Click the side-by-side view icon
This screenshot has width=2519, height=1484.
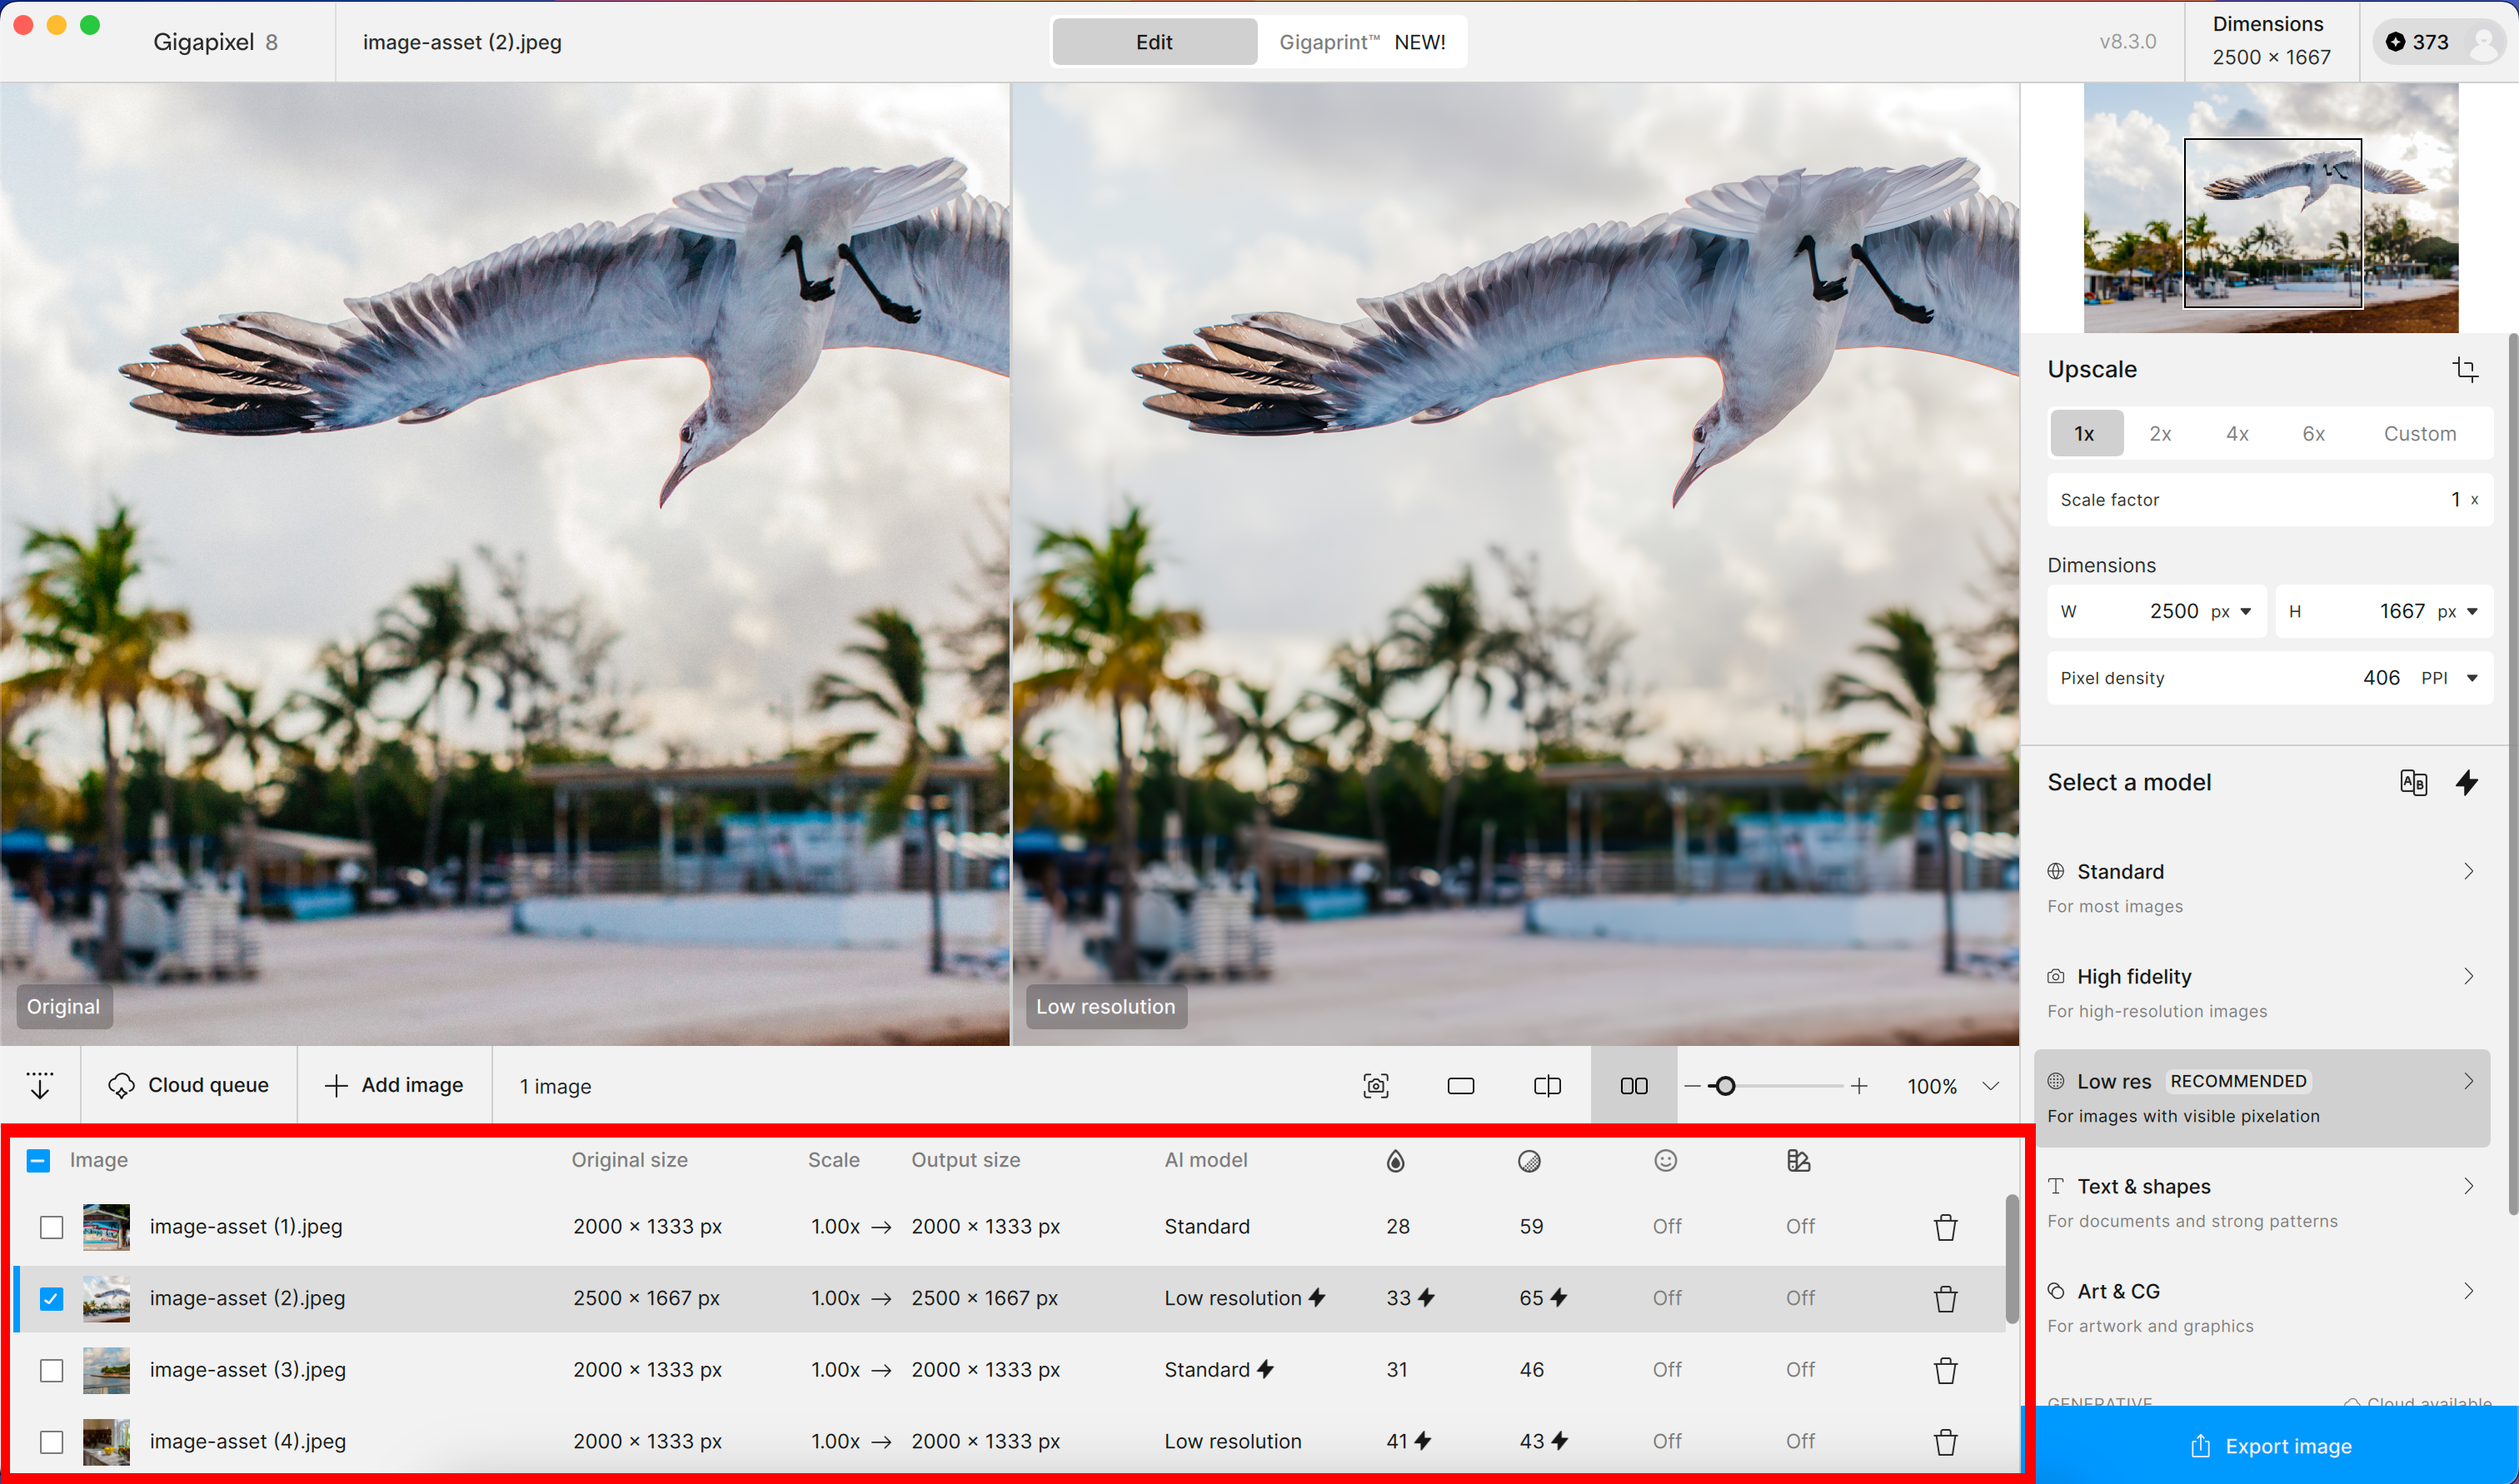pyautogui.click(x=1633, y=1086)
